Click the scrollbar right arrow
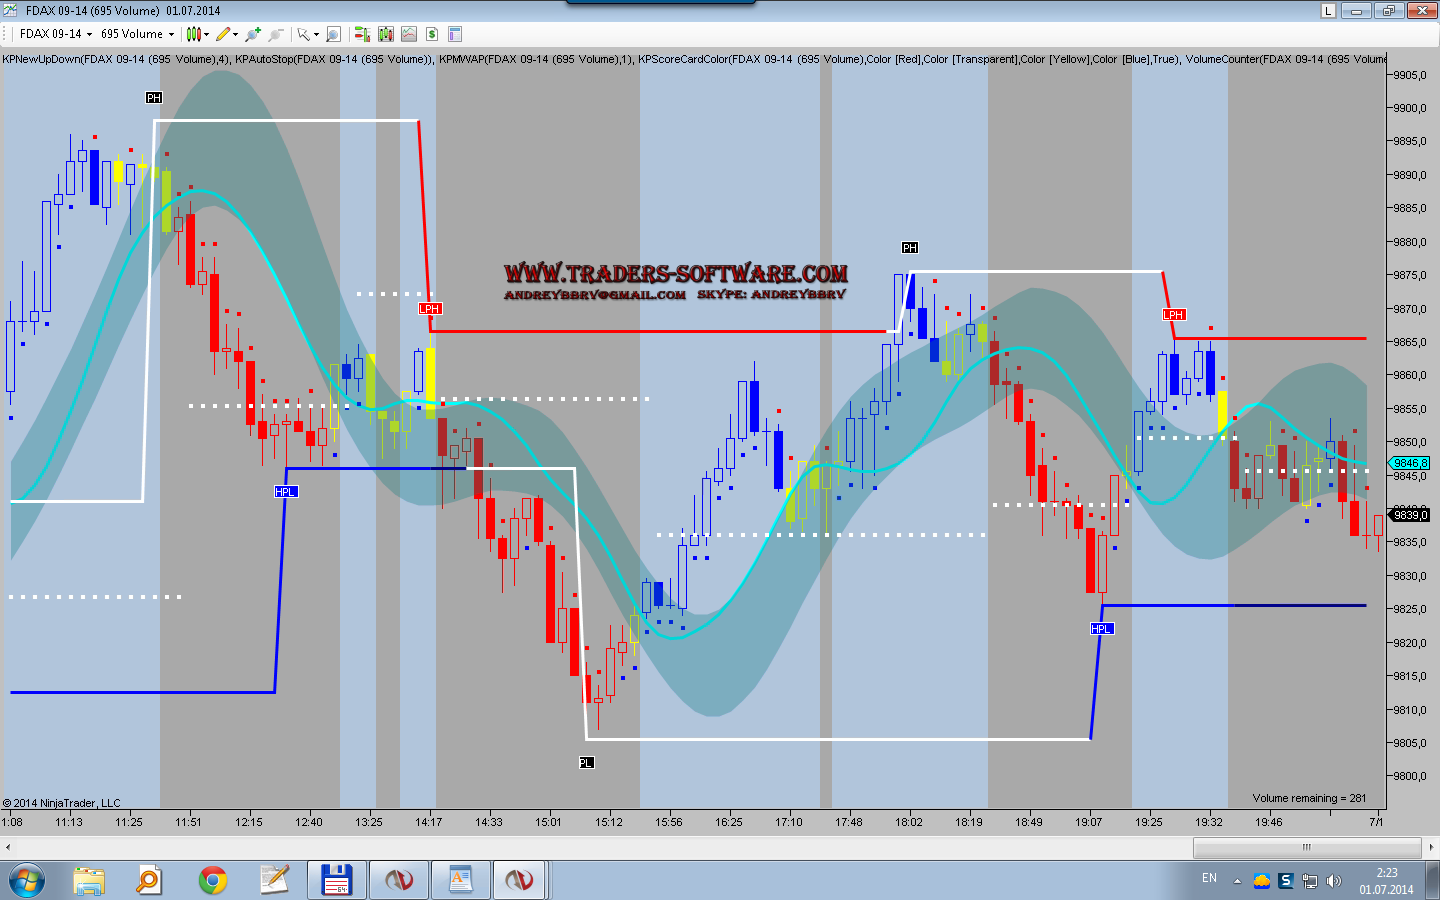 [1431, 847]
